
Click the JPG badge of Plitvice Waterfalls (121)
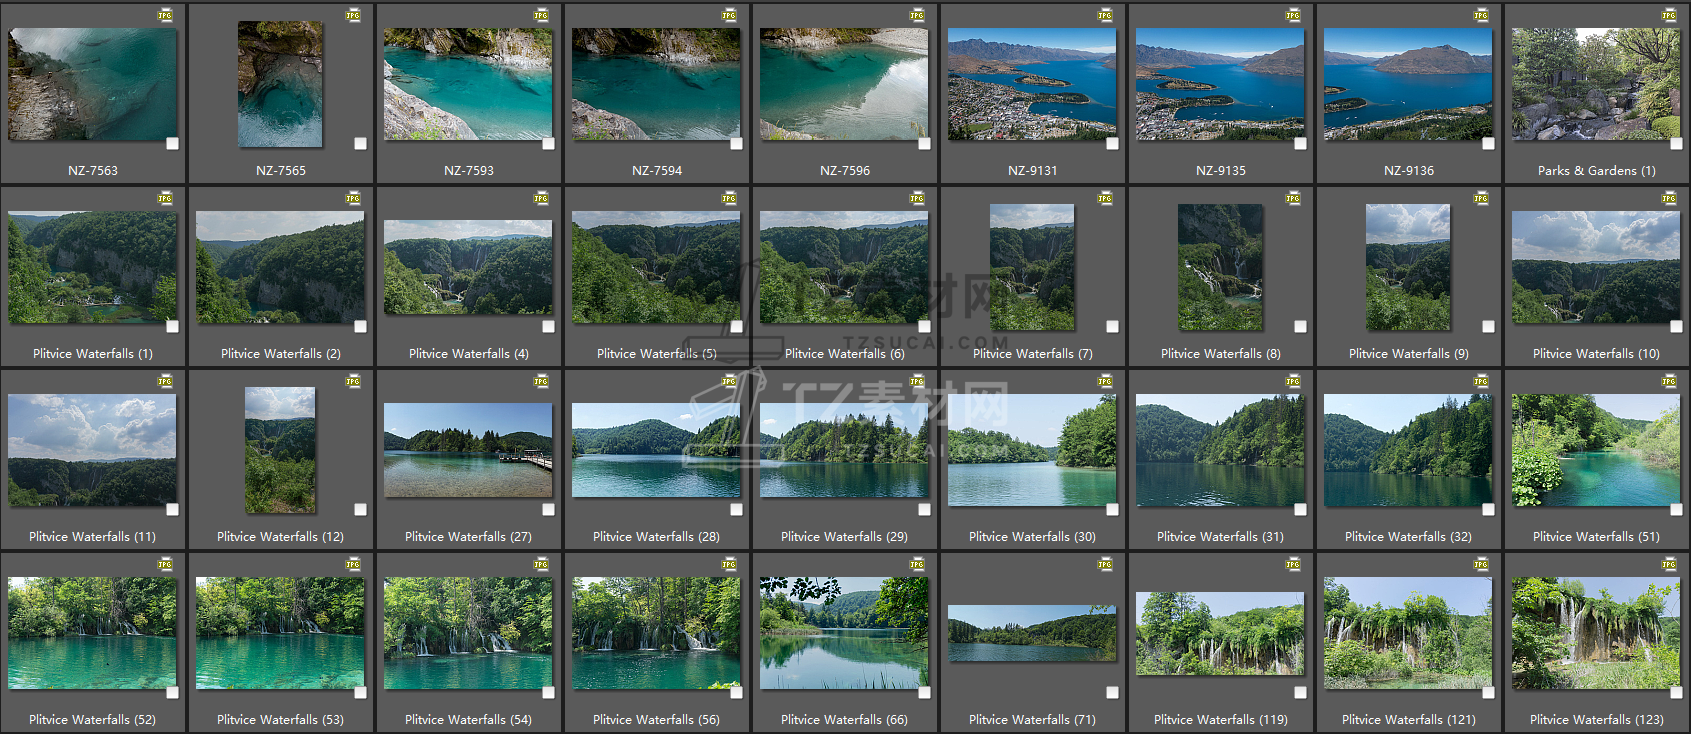point(1481,564)
